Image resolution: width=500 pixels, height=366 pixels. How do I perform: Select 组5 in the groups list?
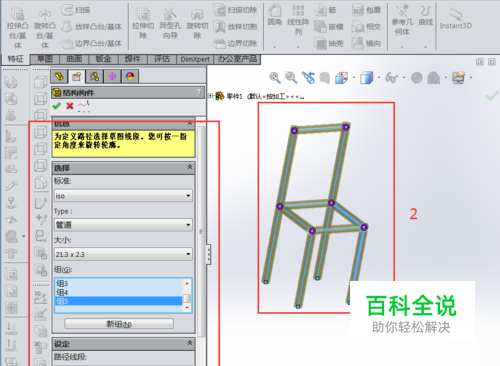[x=118, y=301]
